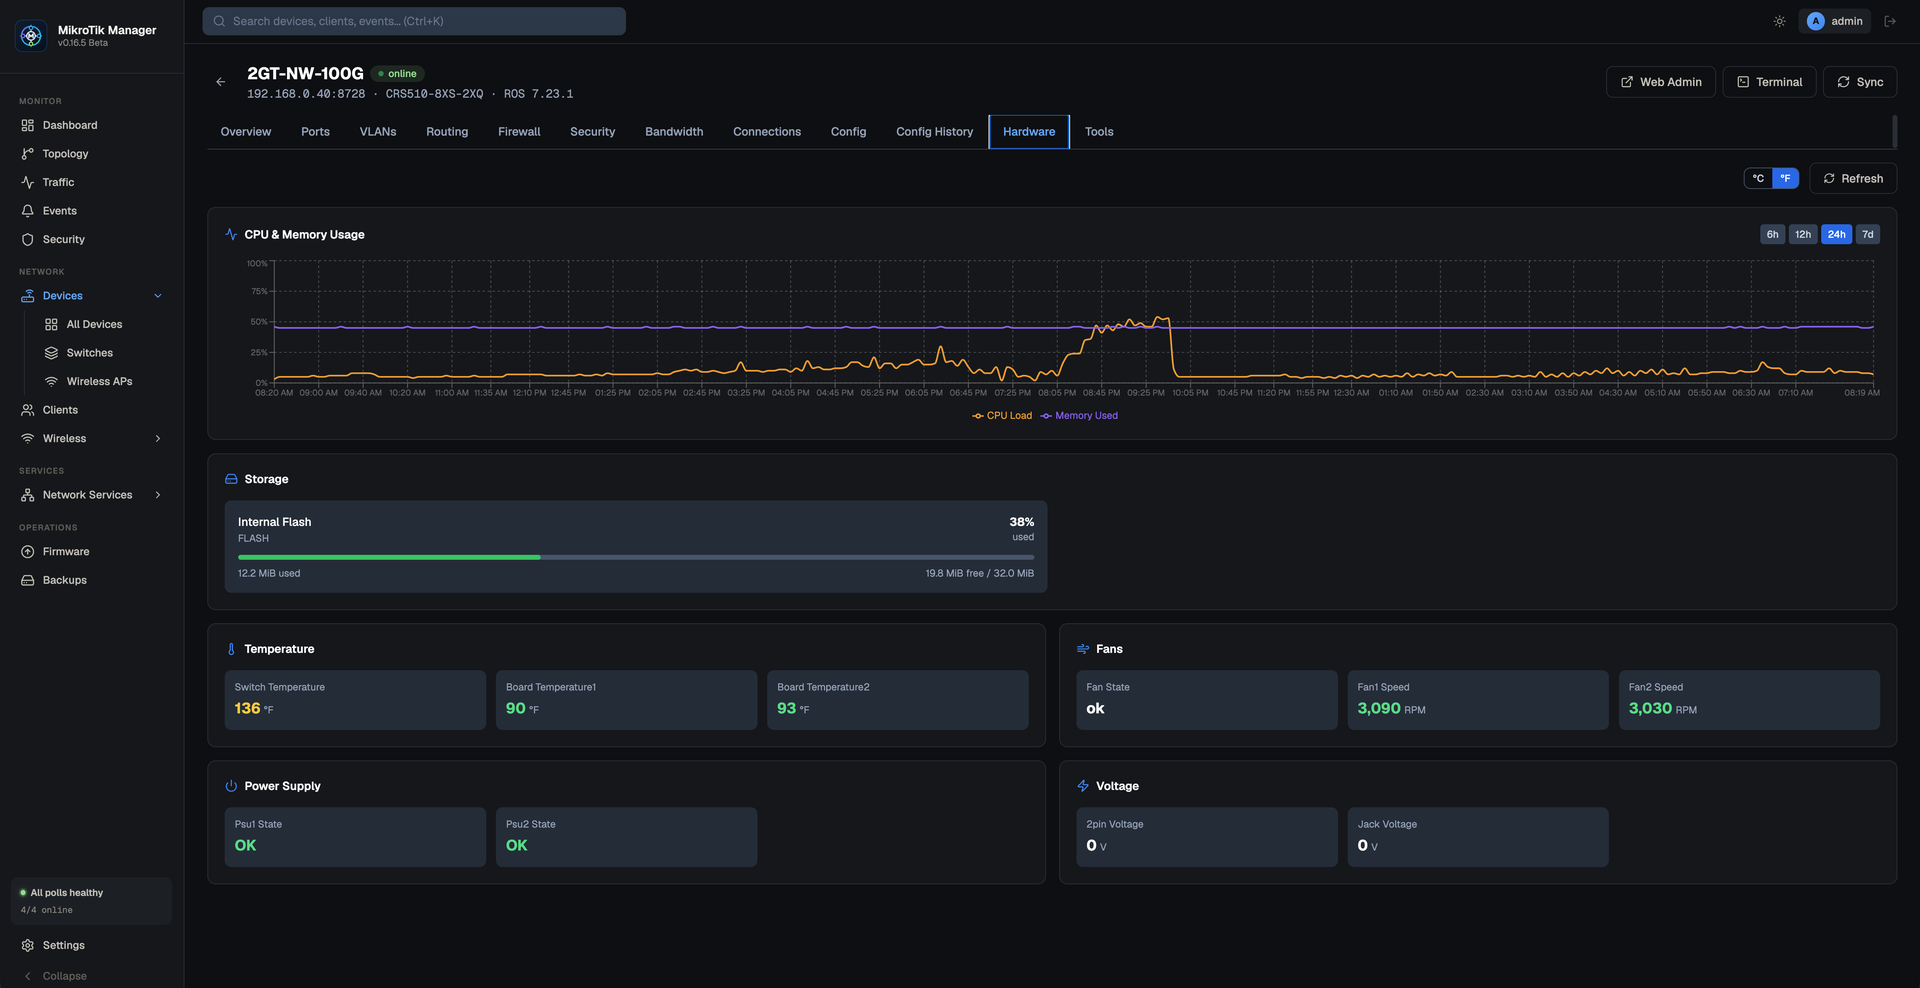Click the Jack Voltage card
This screenshot has width=1920, height=988.
pyautogui.click(x=1478, y=837)
